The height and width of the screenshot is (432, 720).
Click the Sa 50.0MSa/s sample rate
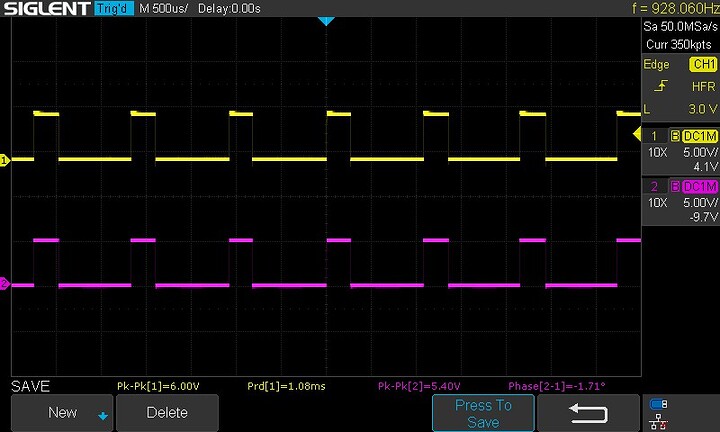pyautogui.click(x=680, y=27)
